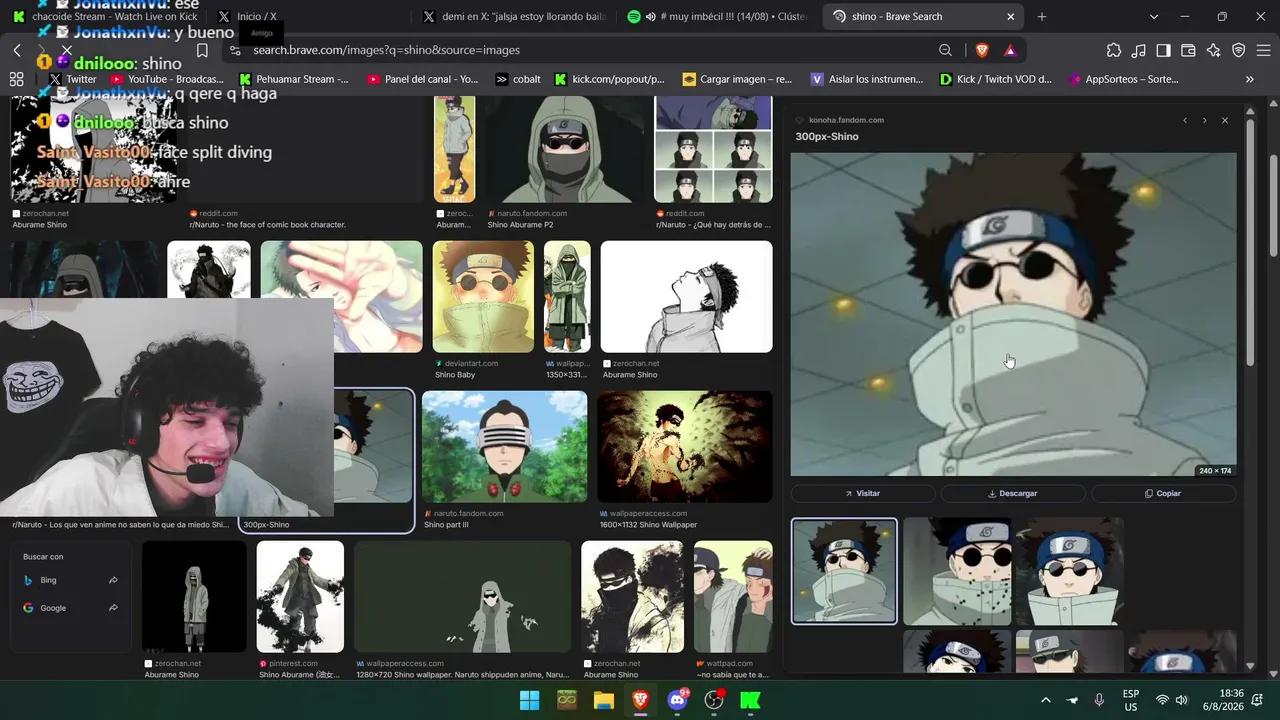Open the Minecraft-style infinity taskbar icon
Screen dimensions: 1280x720
pyautogui.click(x=566, y=700)
